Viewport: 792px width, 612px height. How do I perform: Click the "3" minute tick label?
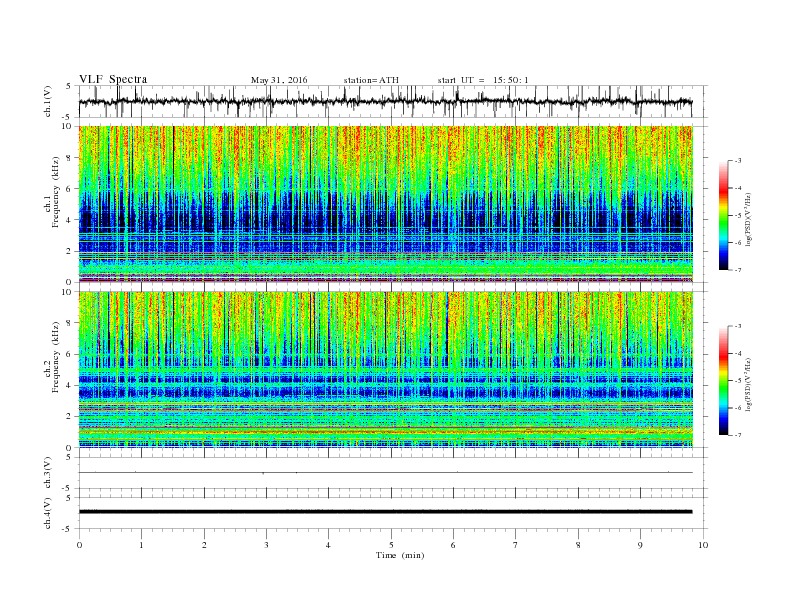tap(266, 545)
